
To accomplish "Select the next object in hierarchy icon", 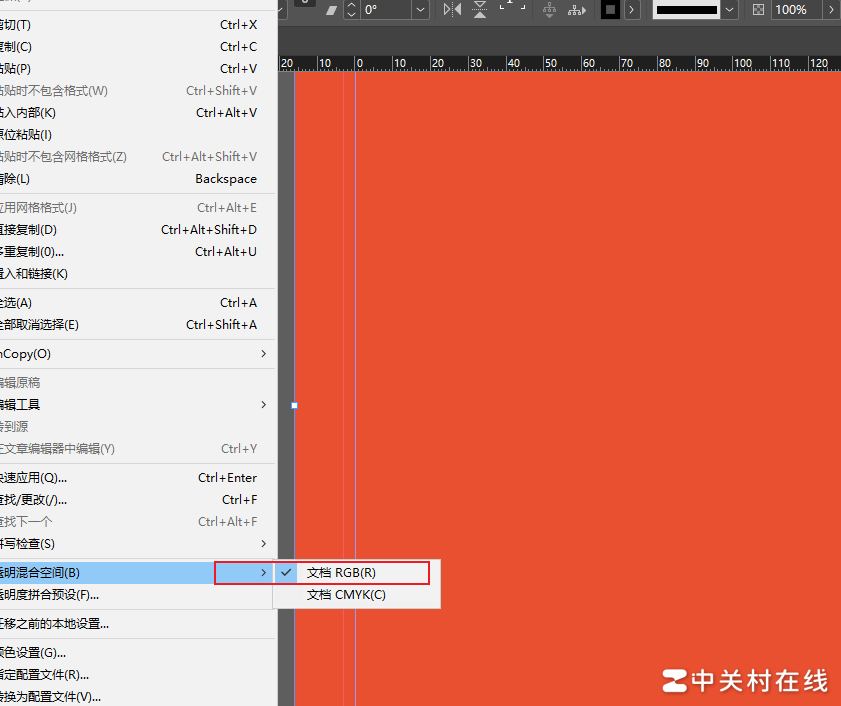I will (x=577, y=10).
